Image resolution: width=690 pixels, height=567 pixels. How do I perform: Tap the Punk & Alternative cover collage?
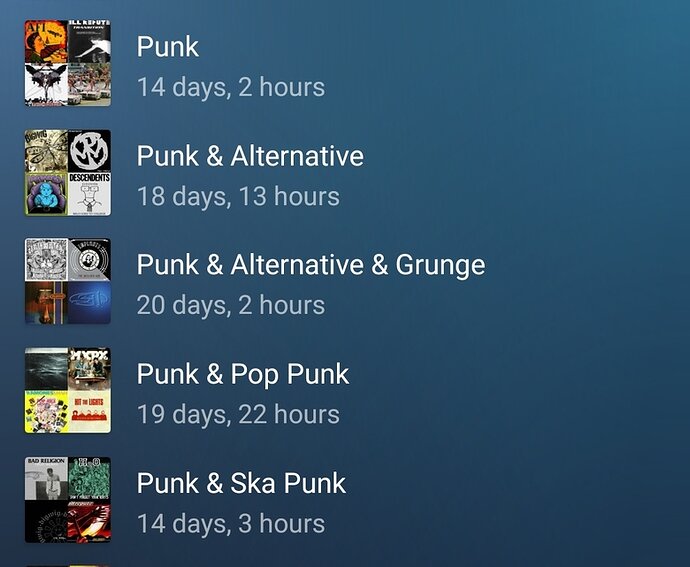(68, 172)
